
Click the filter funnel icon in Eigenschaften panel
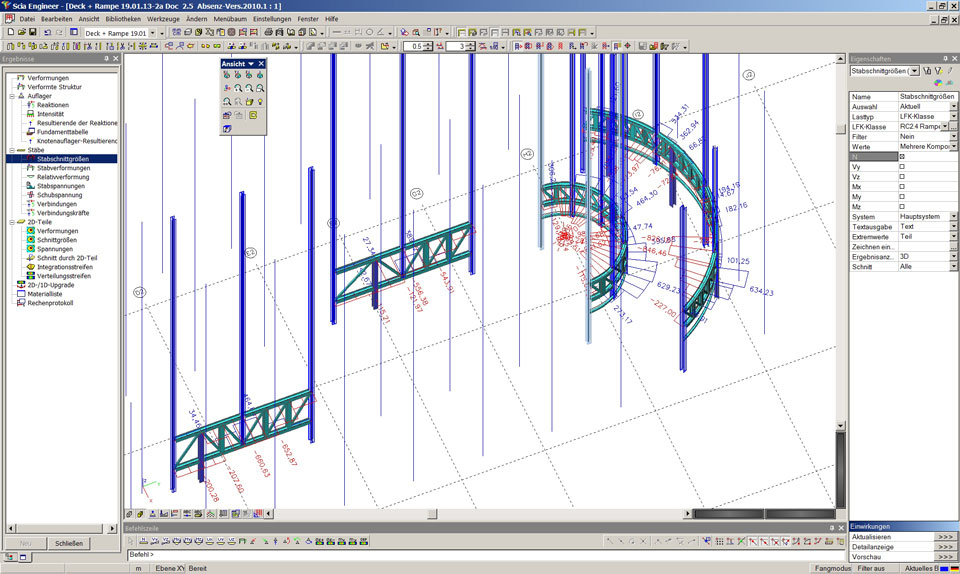[927, 71]
